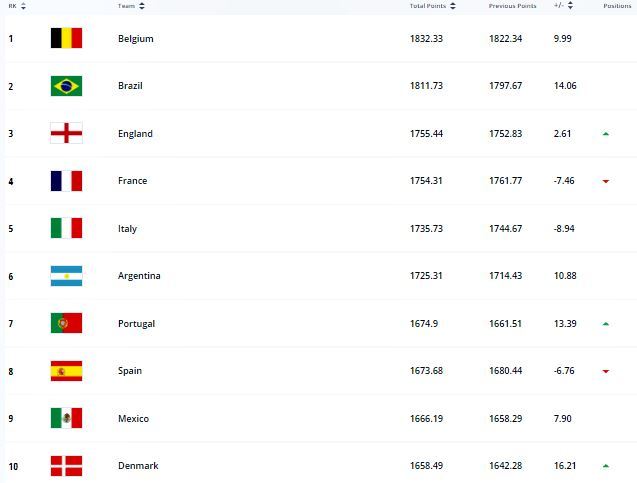The width and height of the screenshot is (637, 483).
Task: Click Brazil's total points value 1811.73
Action: [426, 86]
